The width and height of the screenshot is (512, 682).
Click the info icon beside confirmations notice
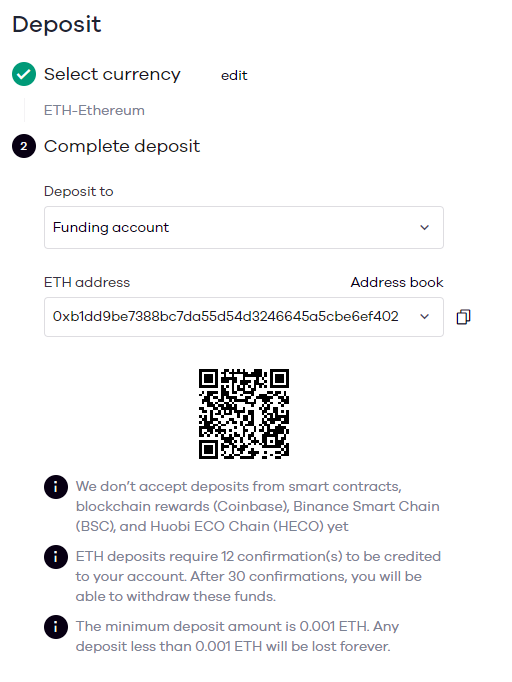(x=56, y=557)
